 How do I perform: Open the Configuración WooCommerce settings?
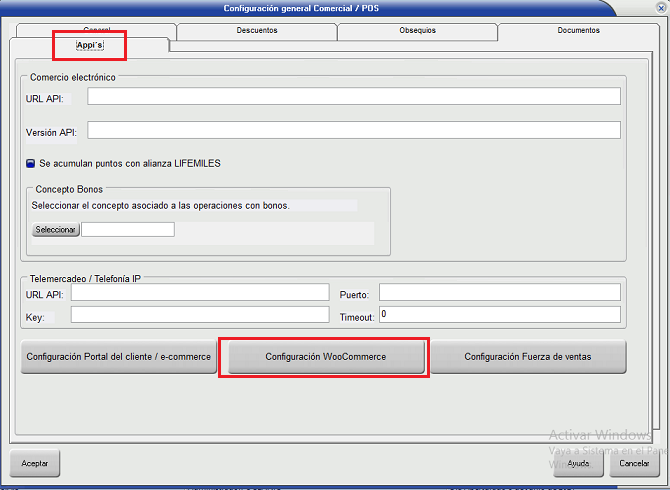[x=325, y=357]
